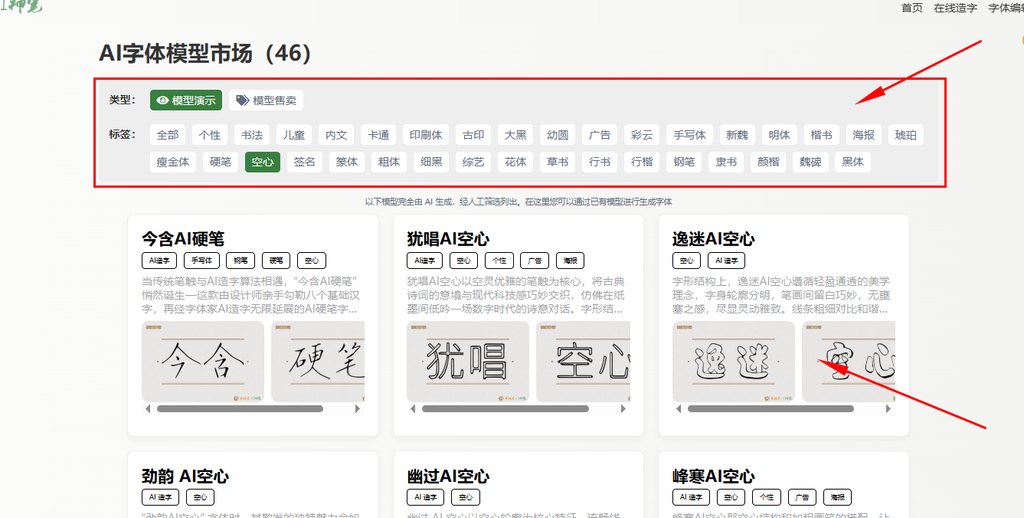Viewport: 1024px width, 518px height.
Task: Show fonts tagged 行书
Action: tap(600, 162)
